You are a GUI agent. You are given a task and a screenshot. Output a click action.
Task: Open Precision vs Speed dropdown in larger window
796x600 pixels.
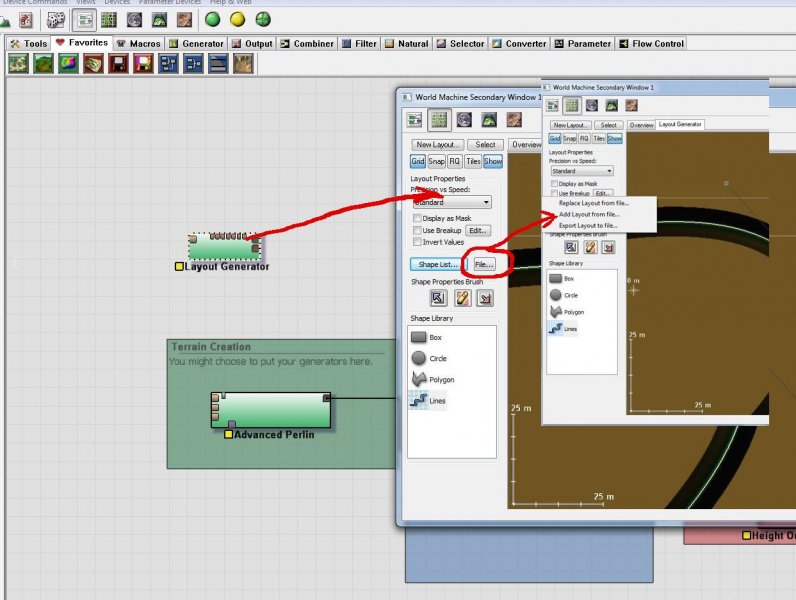coord(452,202)
